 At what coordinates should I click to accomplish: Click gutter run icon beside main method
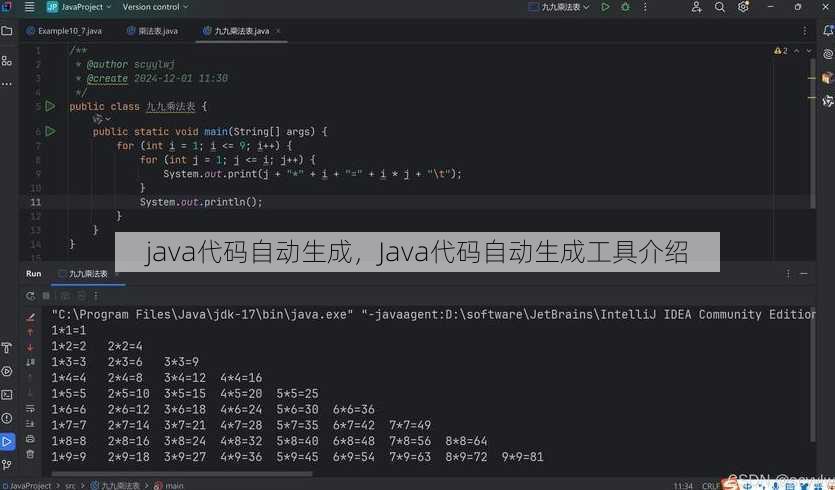pos(50,131)
